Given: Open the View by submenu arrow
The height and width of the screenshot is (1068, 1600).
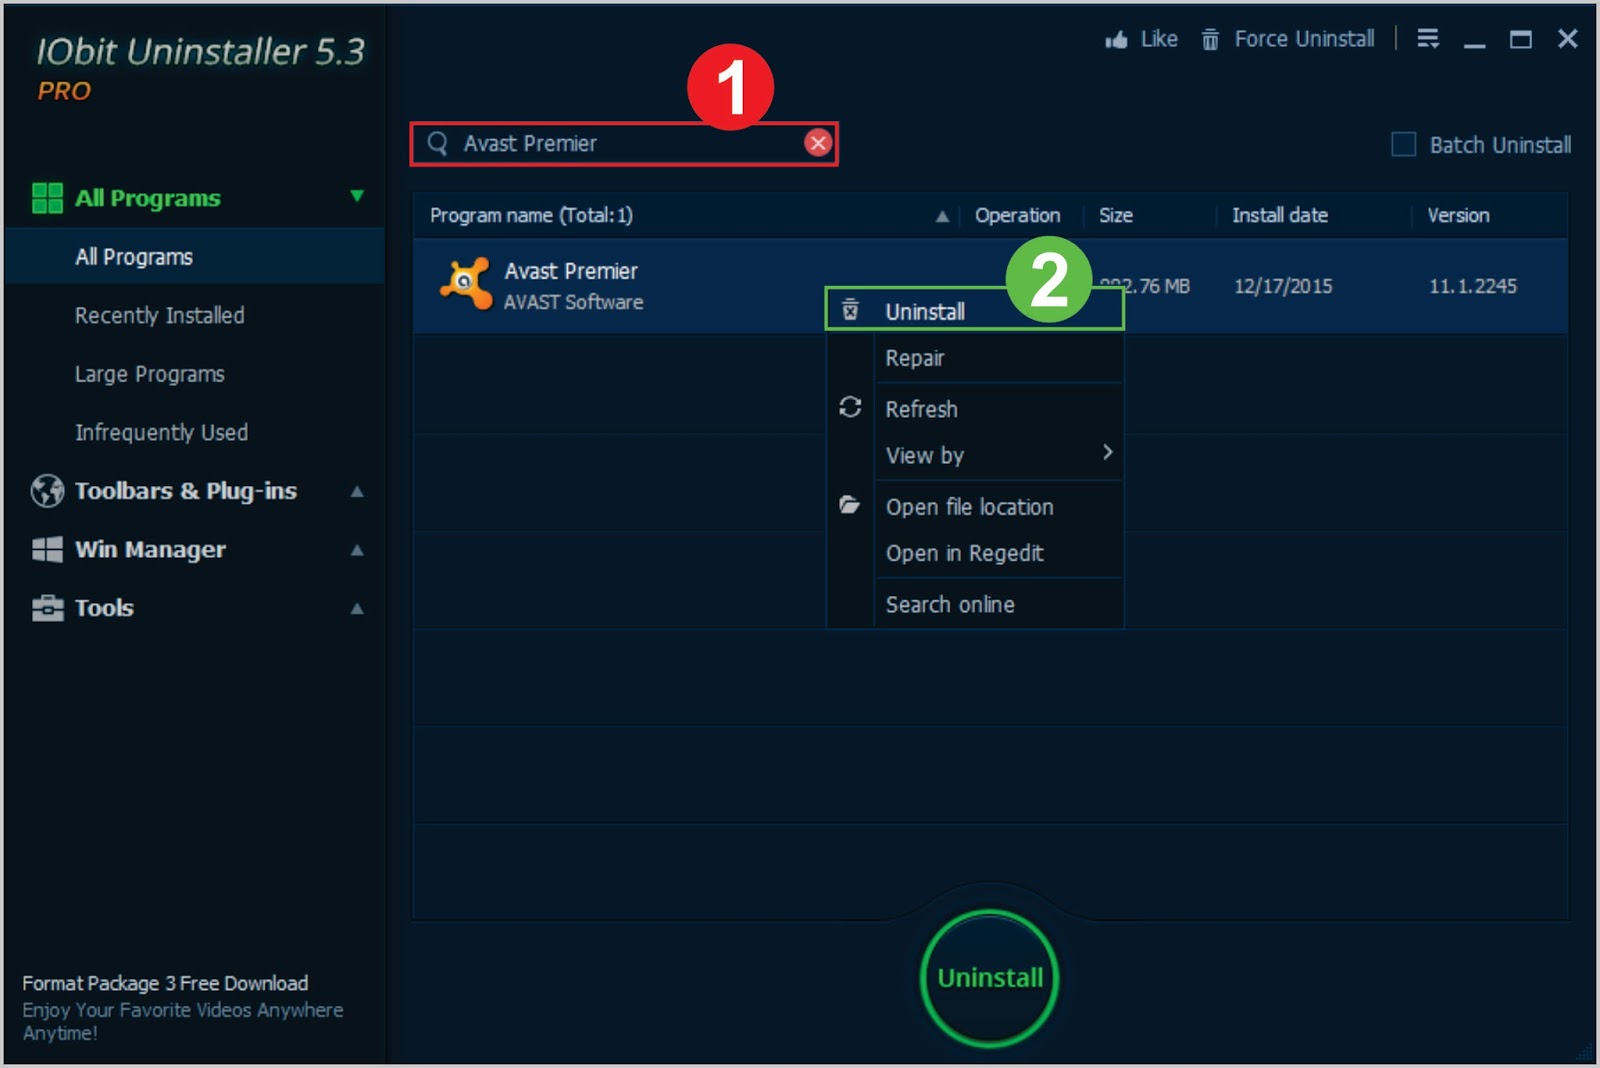Looking at the screenshot, I should click(1107, 452).
